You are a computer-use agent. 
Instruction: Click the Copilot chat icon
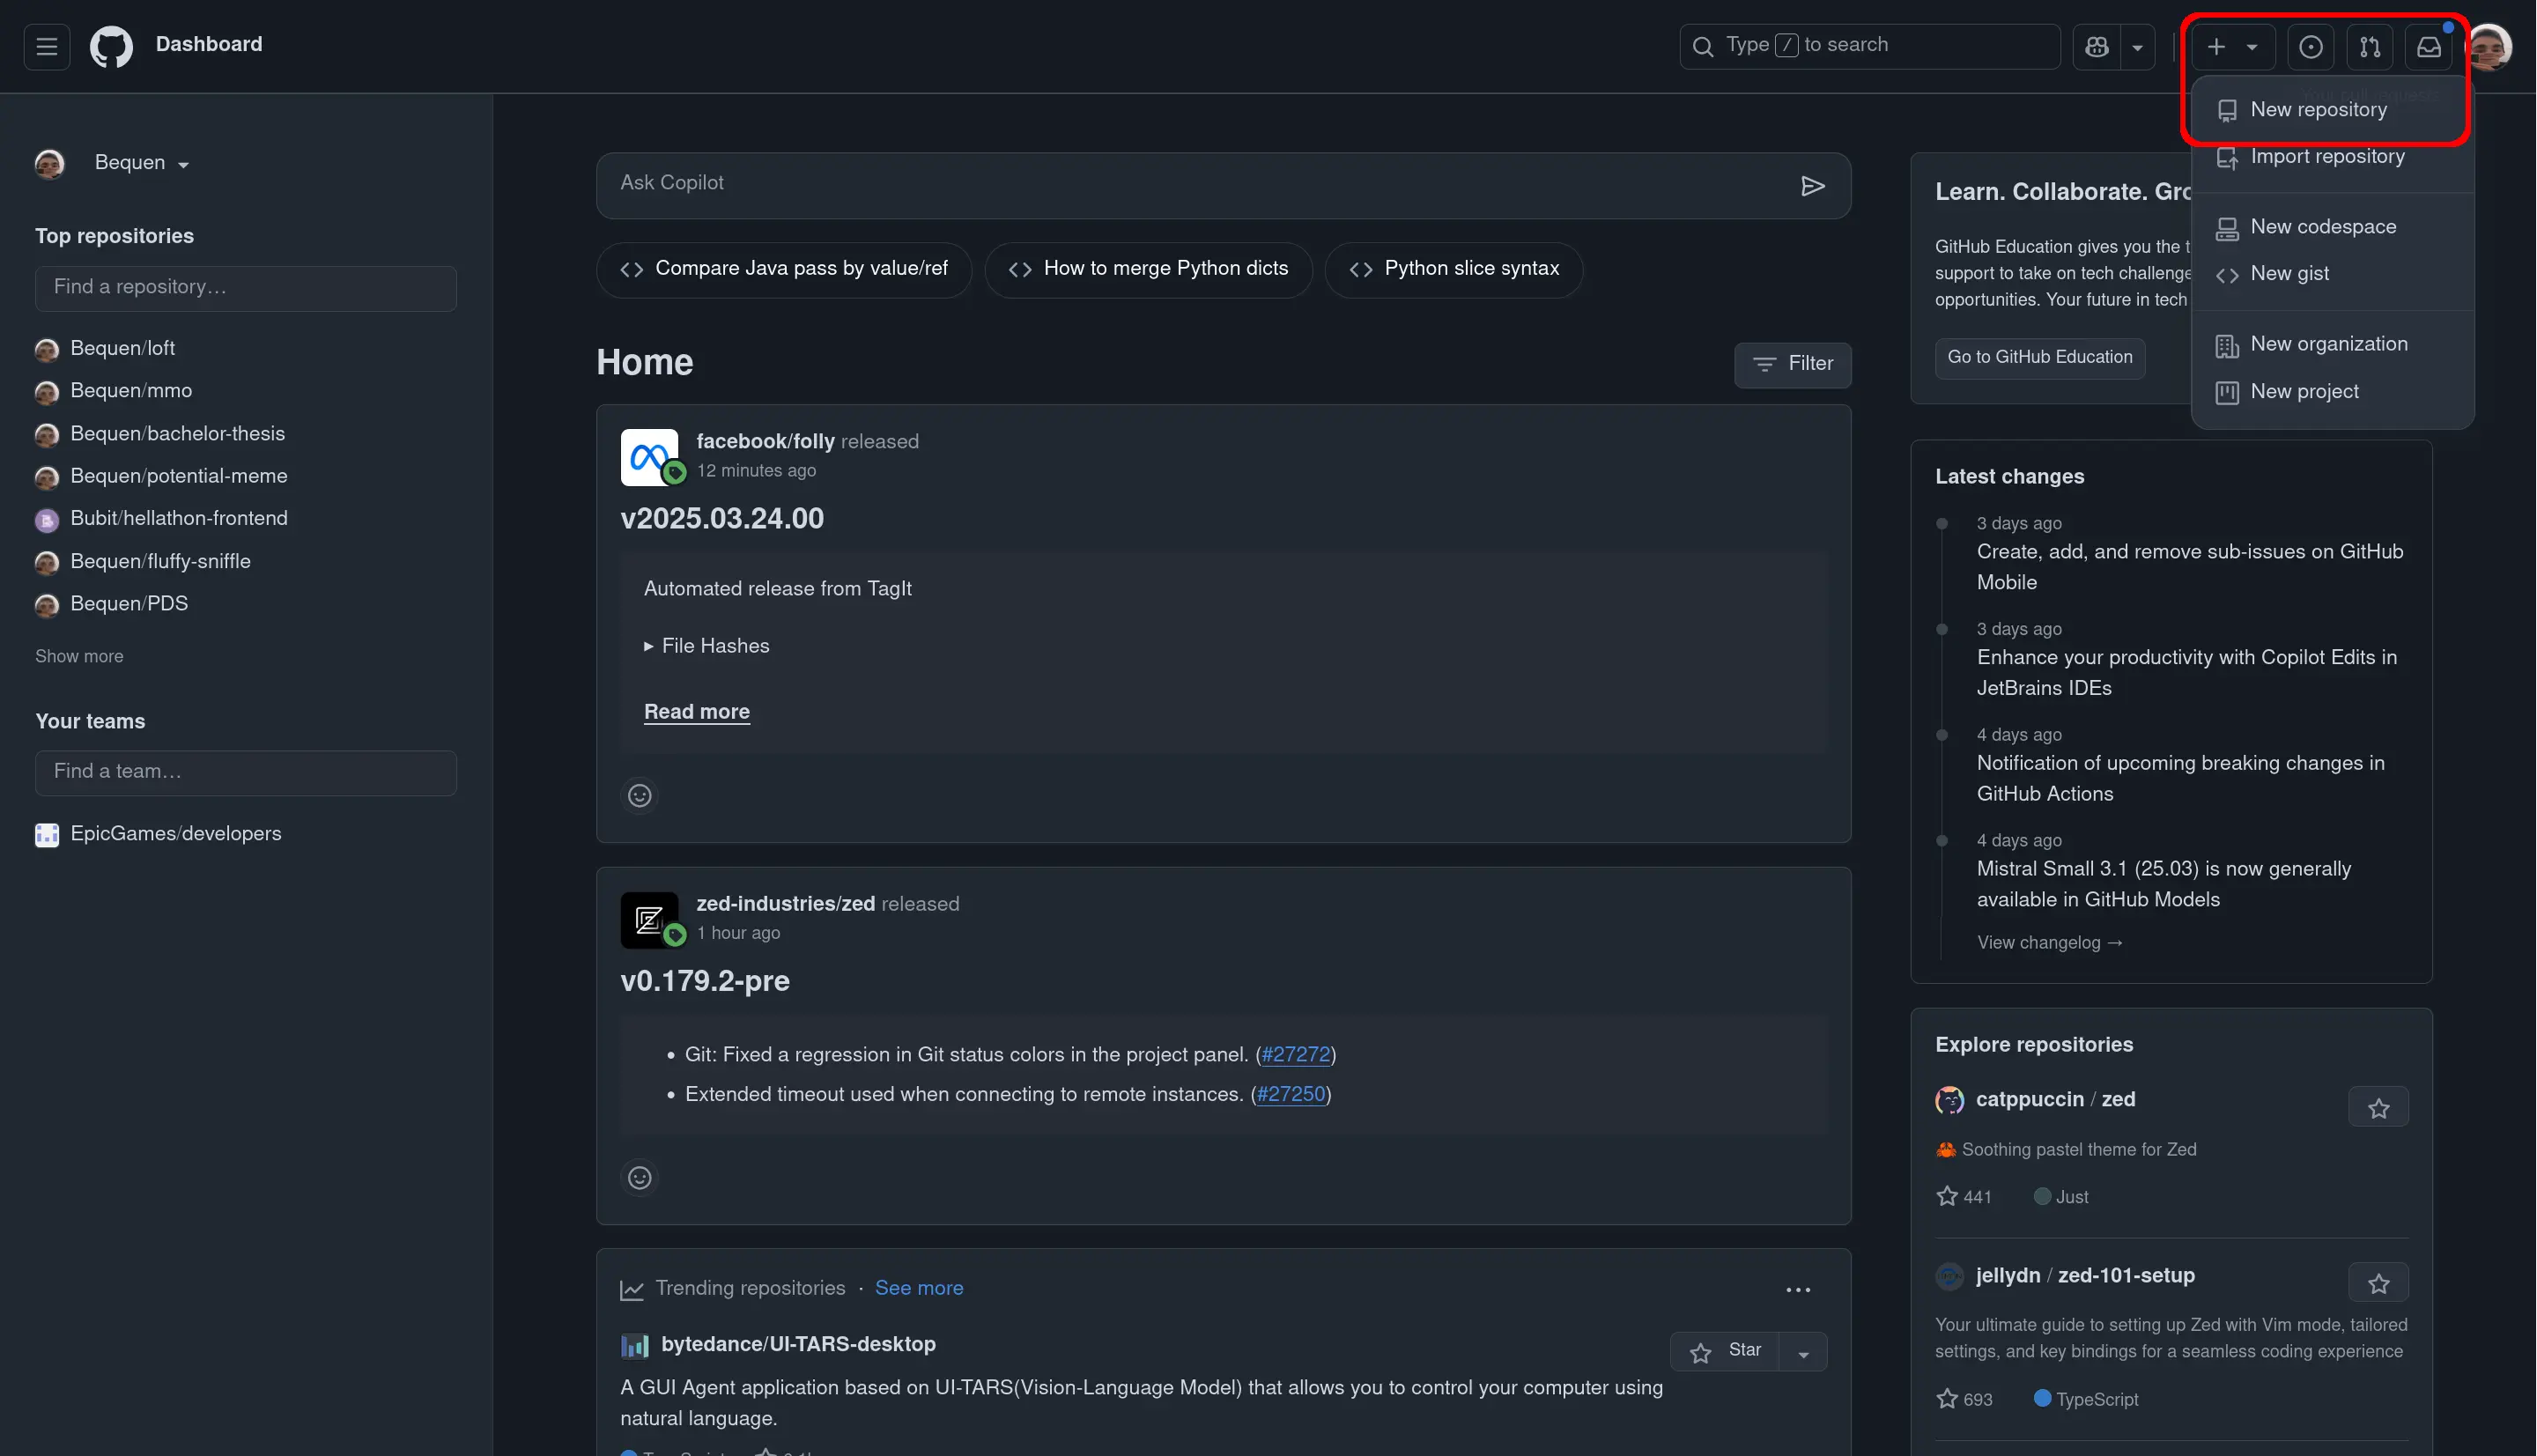pyautogui.click(x=2097, y=47)
